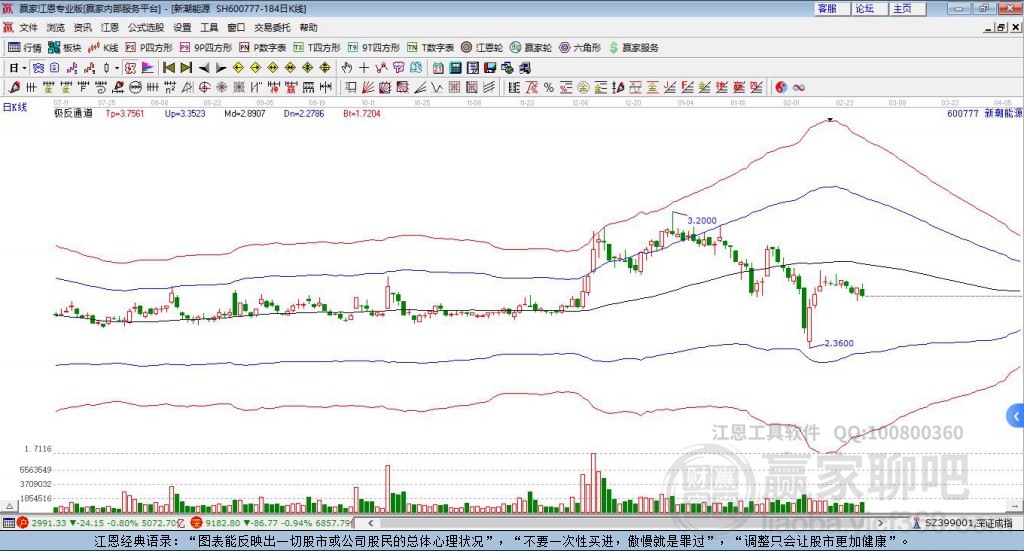Image resolution: width=1024 pixels, height=551 pixels.
Task: Click the Dn=2.2786 indicator value
Action: tap(304, 114)
